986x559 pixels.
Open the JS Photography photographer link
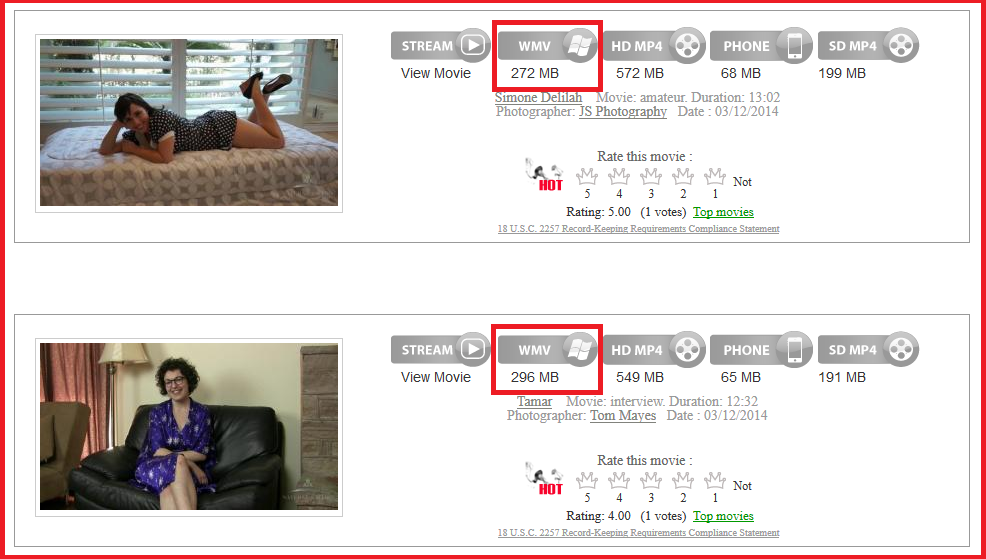click(623, 112)
